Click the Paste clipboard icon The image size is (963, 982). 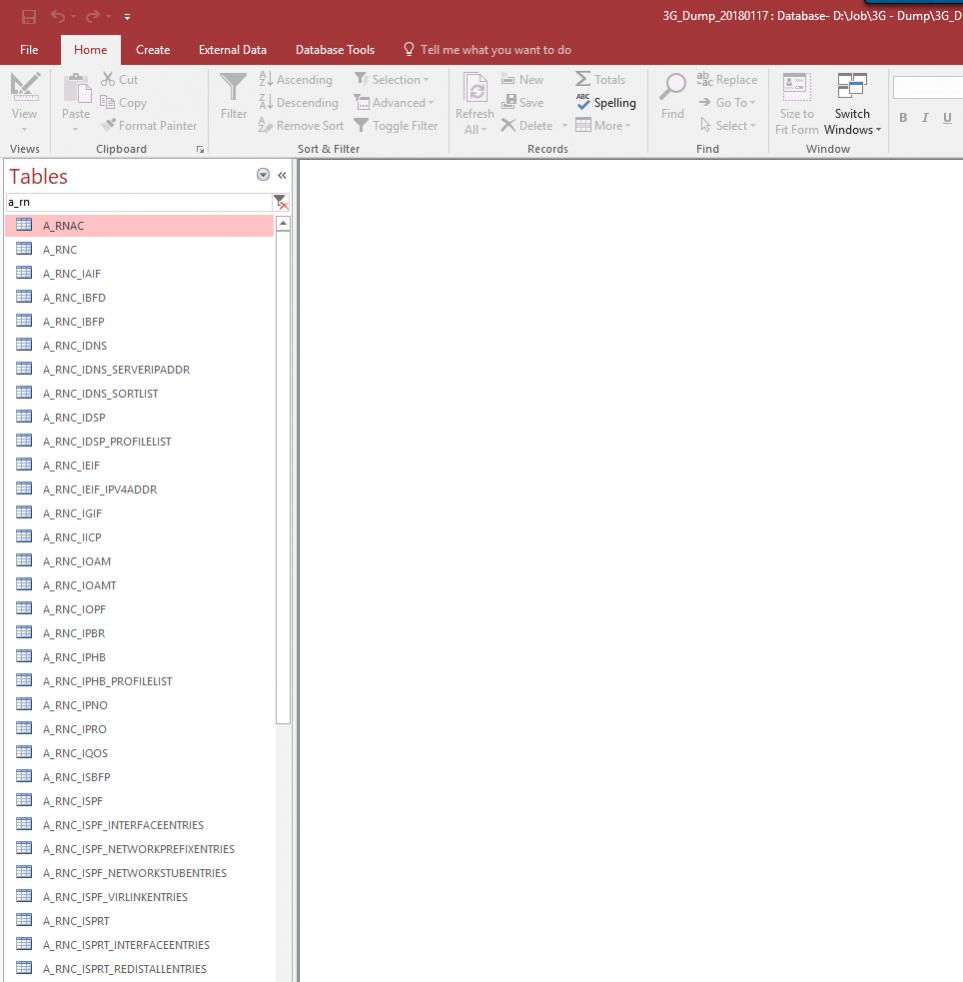[76, 88]
